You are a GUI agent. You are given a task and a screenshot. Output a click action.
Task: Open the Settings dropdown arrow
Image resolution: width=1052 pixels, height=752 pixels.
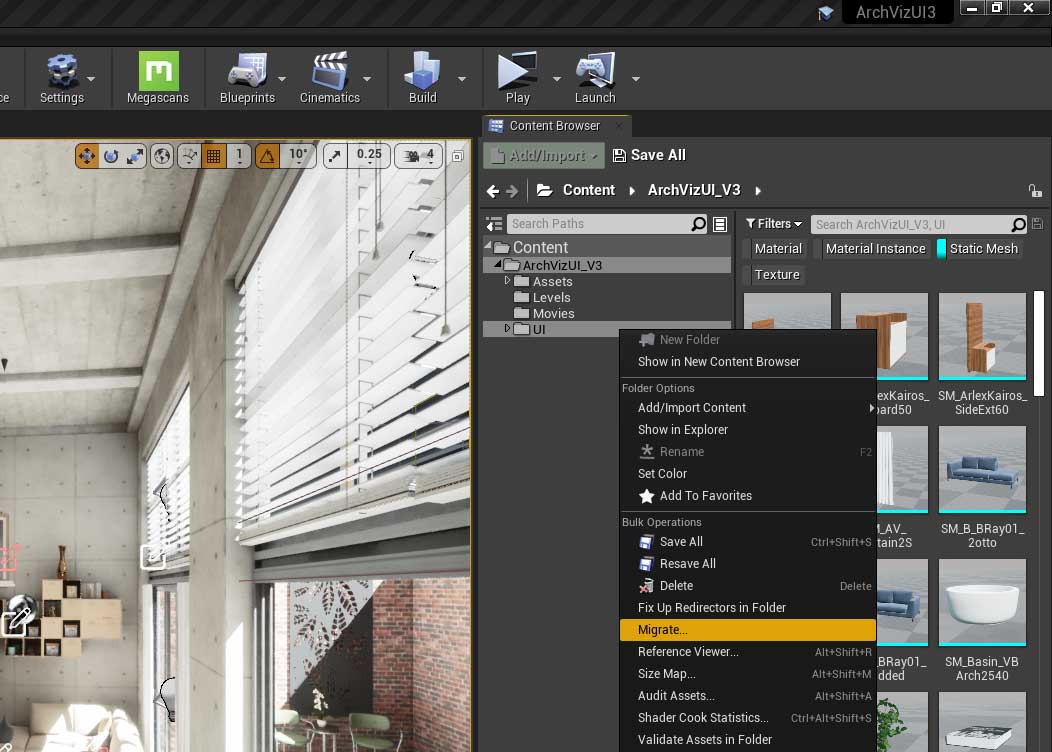(x=91, y=79)
